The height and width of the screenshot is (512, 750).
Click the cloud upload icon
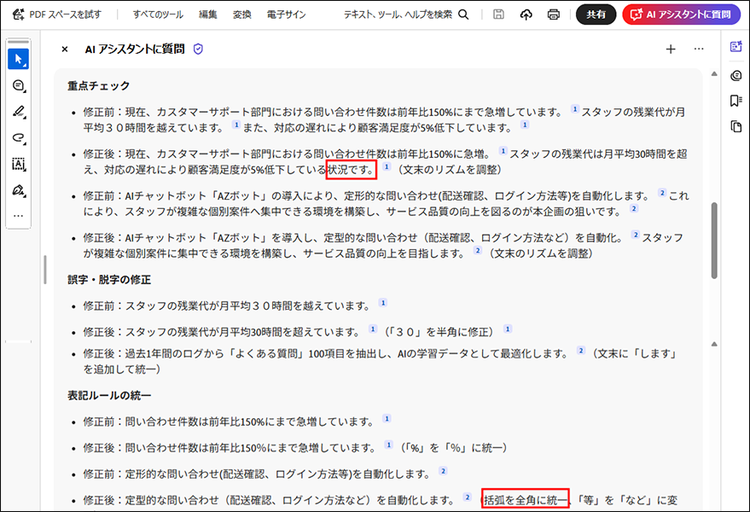(526, 14)
